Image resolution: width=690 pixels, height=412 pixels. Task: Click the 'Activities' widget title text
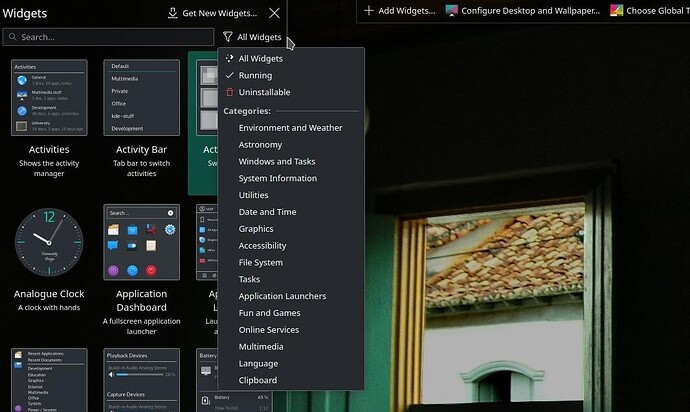(49, 149)
